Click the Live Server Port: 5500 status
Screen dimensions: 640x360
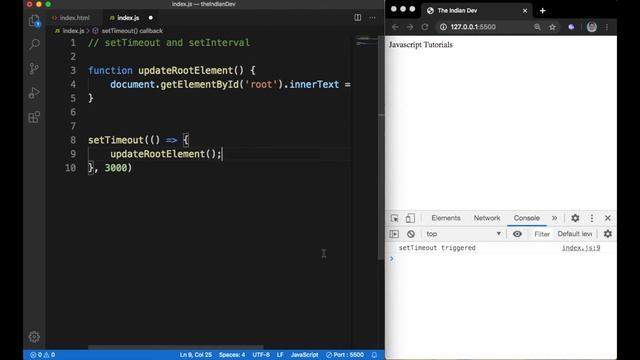pos(345,355)
